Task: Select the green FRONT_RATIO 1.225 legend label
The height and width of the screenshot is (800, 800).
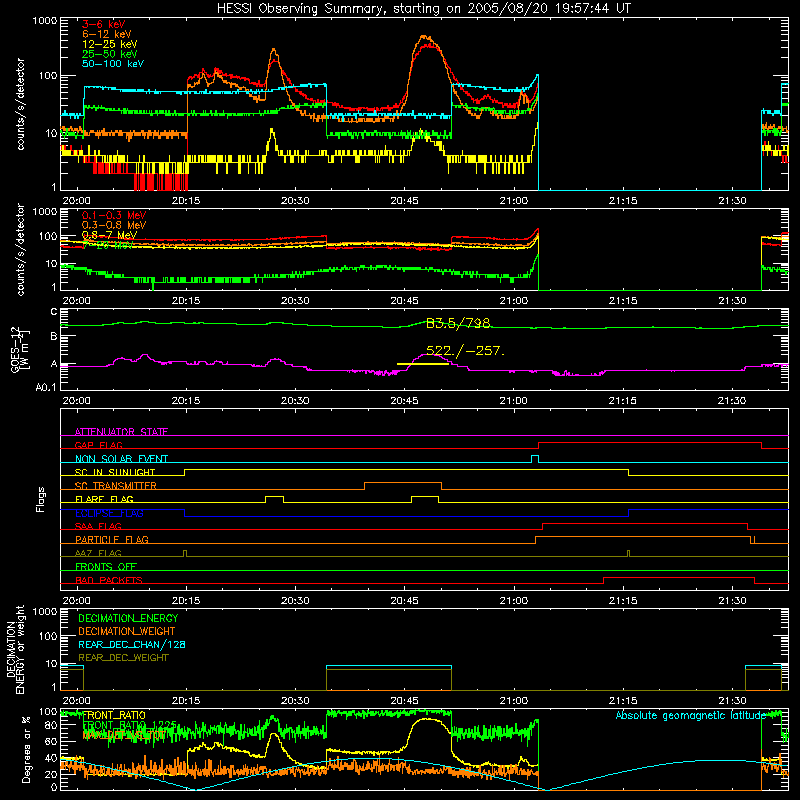Action: pos(130,725)
